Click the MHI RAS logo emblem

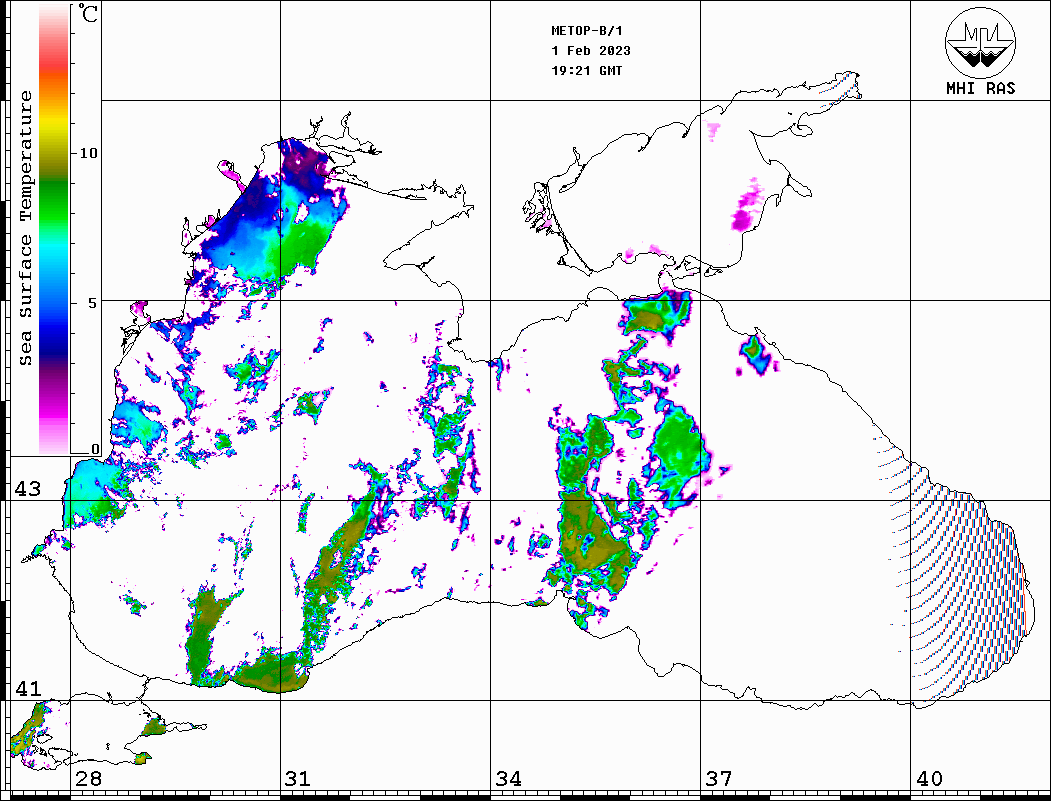(981, 42)
